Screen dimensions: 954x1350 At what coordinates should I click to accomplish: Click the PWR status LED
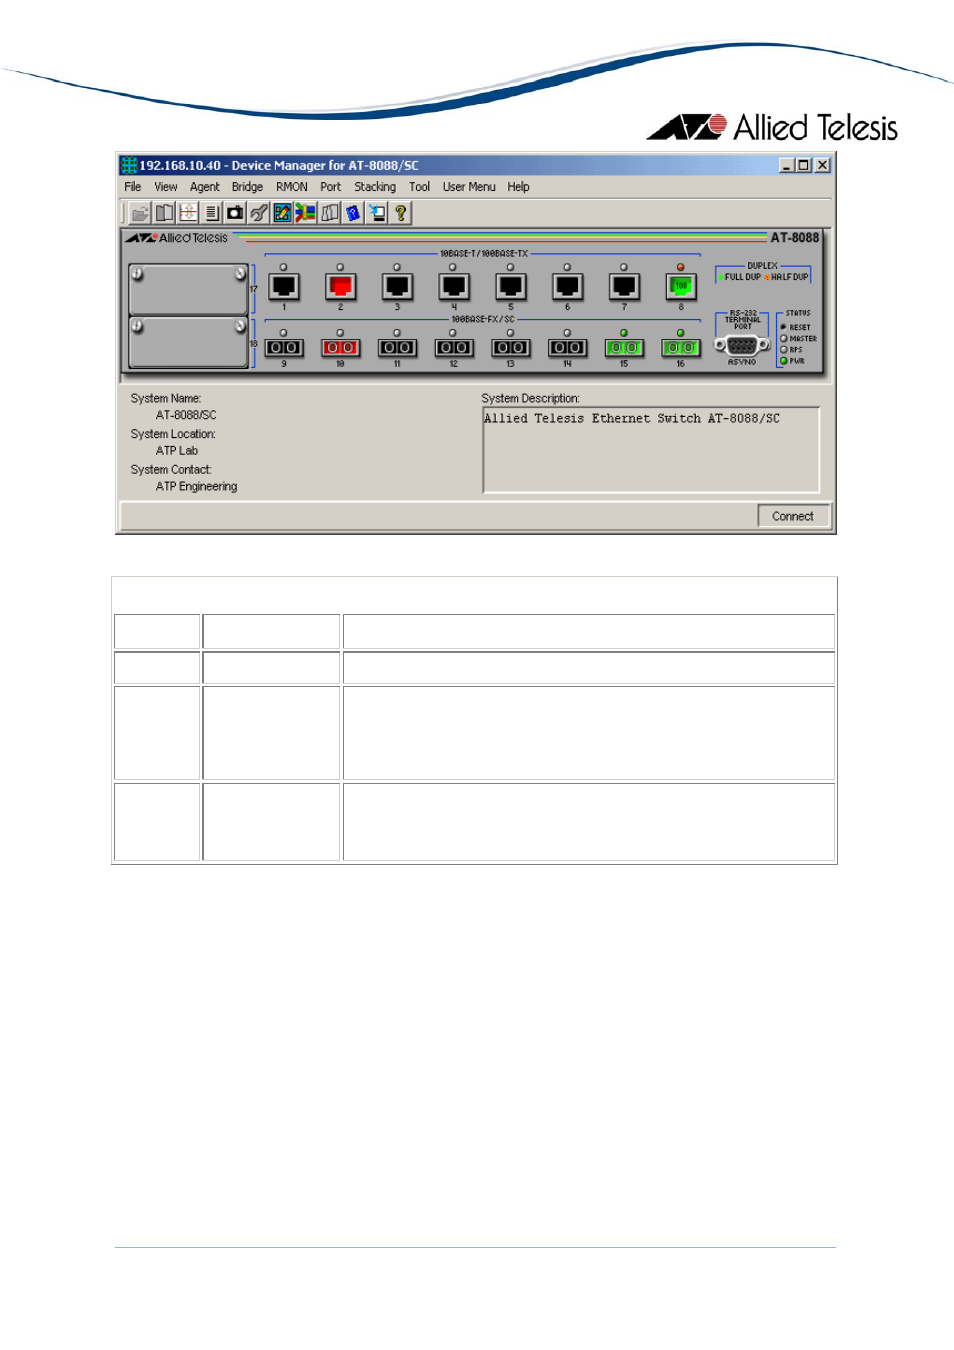784,361
